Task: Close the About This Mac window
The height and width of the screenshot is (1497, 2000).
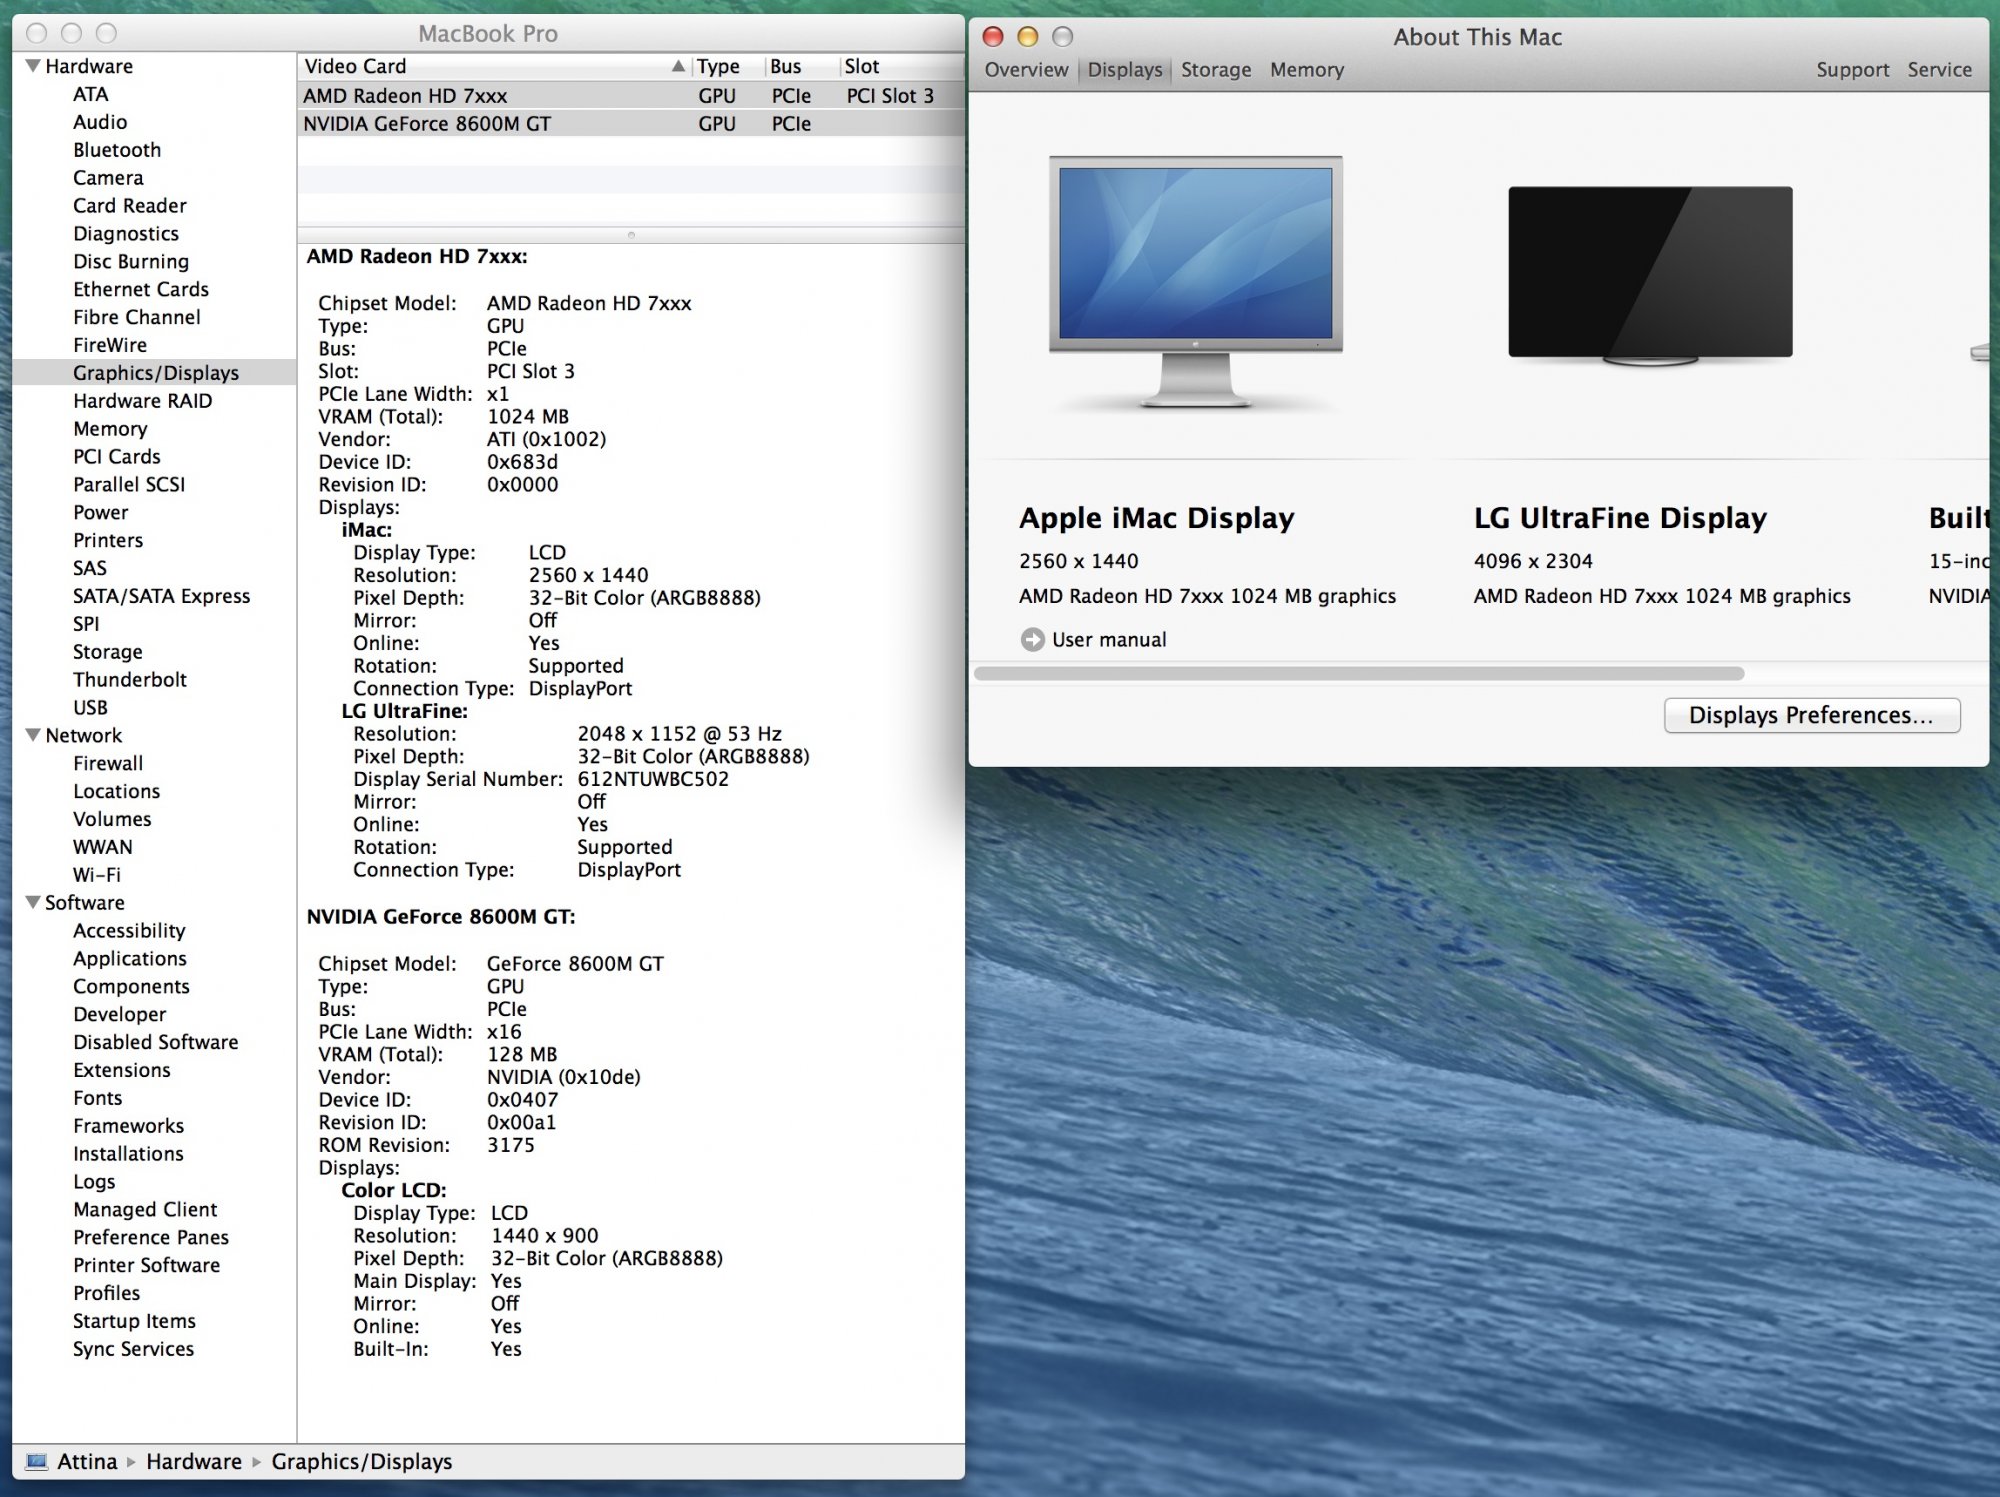Action: 993,37
